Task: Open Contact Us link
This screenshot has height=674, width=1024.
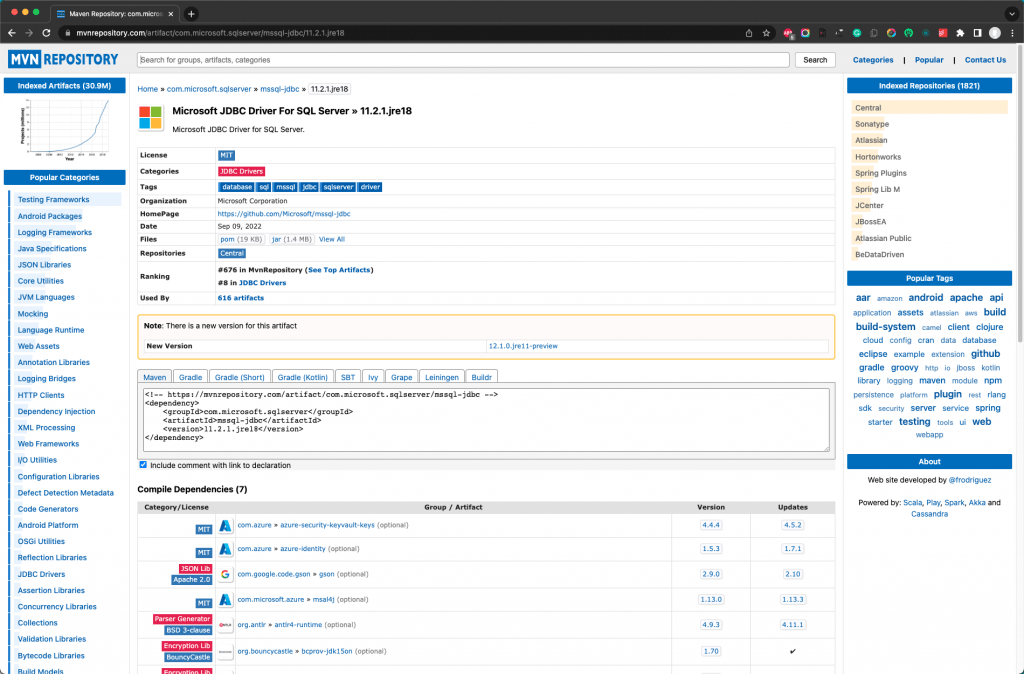Action: click(x=985, y=59)
